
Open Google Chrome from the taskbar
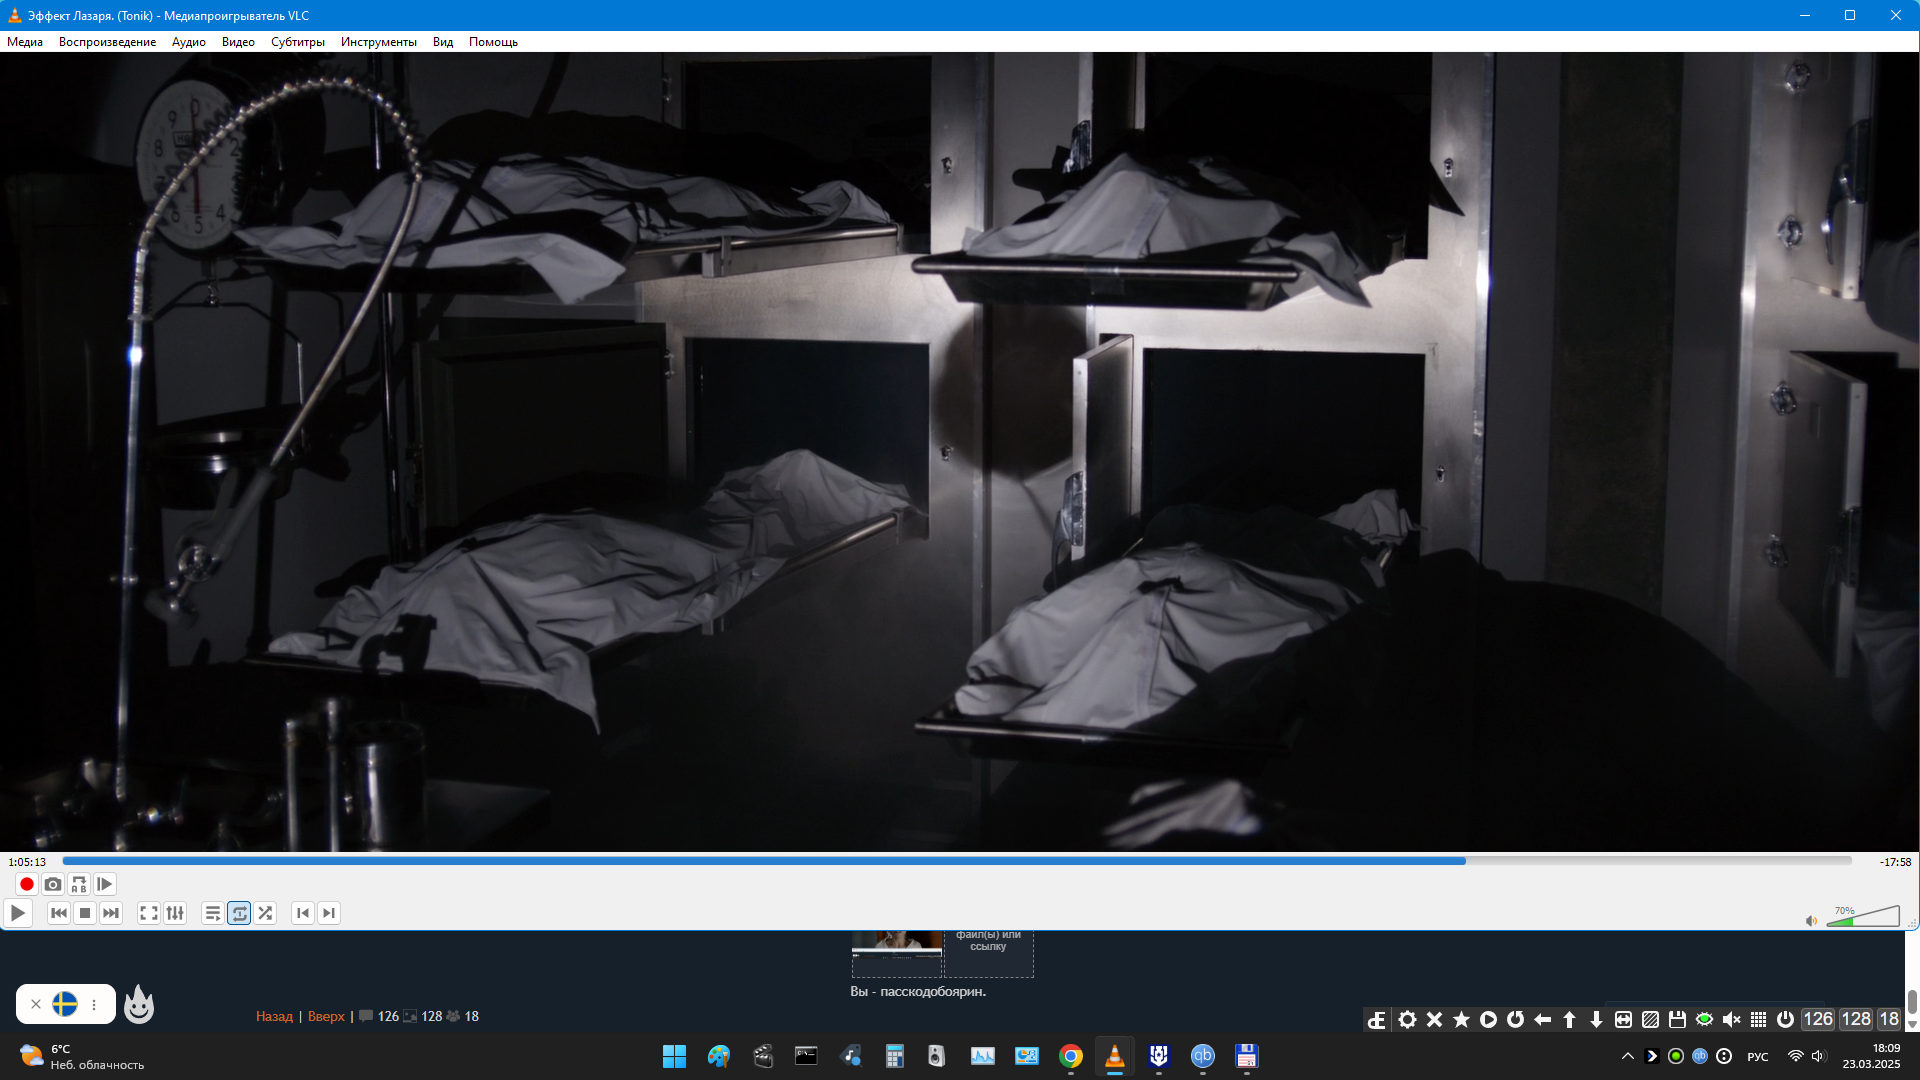(1071, 1056)
